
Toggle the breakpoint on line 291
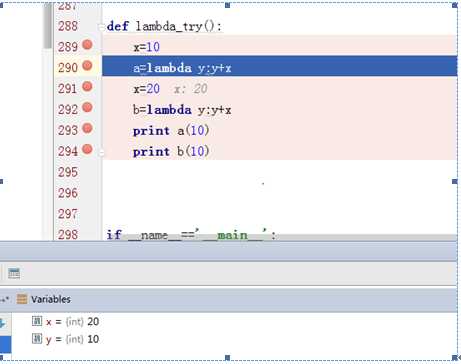(x=87, y=87)
